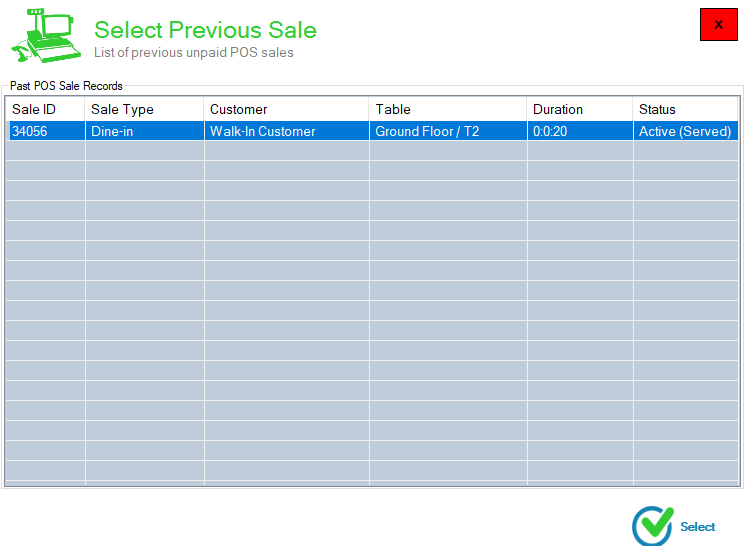Click the green cash register icon

(x=46, y=36)
